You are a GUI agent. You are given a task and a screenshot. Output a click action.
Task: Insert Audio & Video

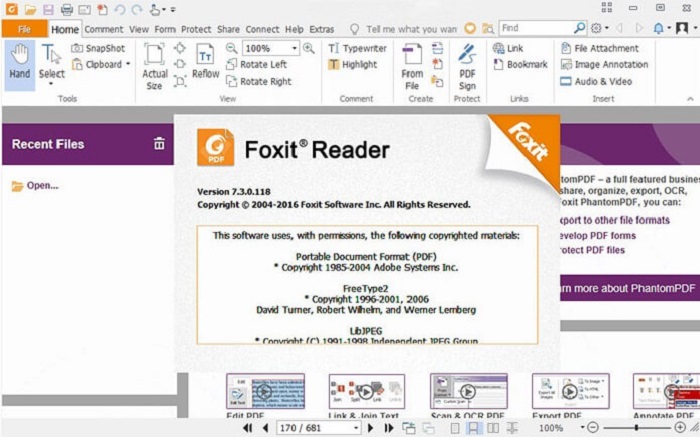[x=596, y=81]
